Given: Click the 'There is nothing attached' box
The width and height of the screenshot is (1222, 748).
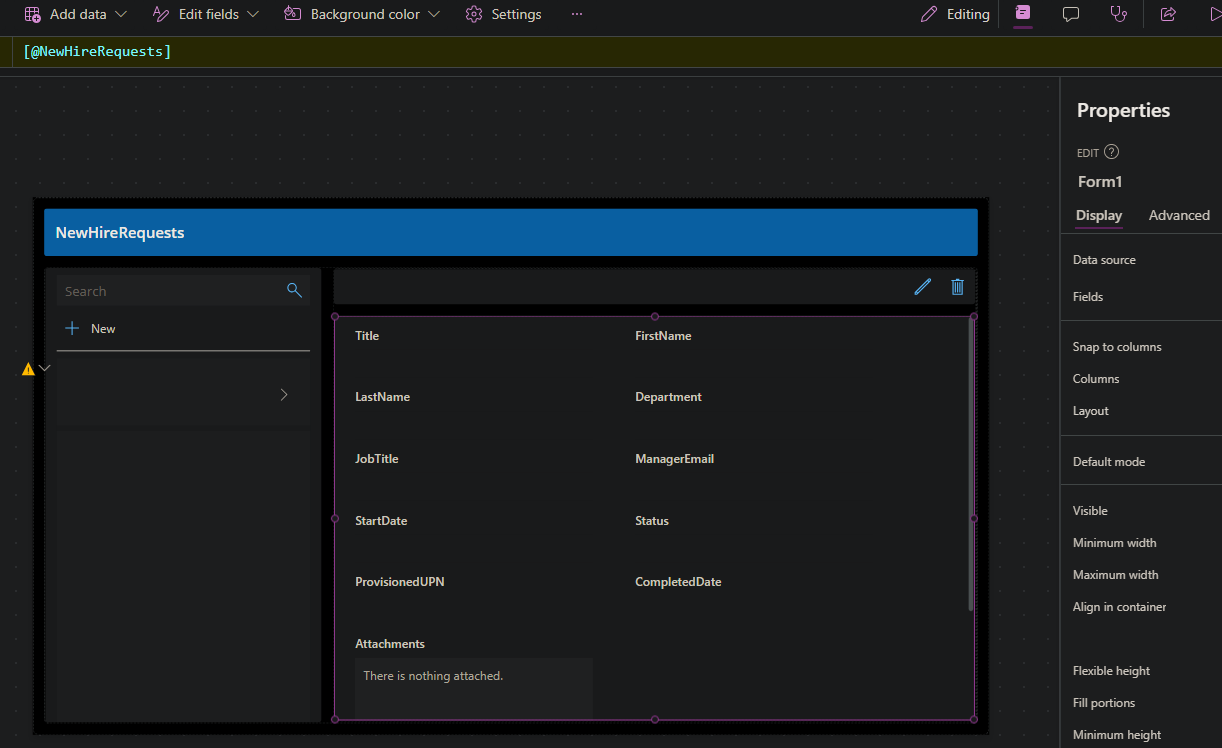Looking at the screenshot, I should 474,688.
